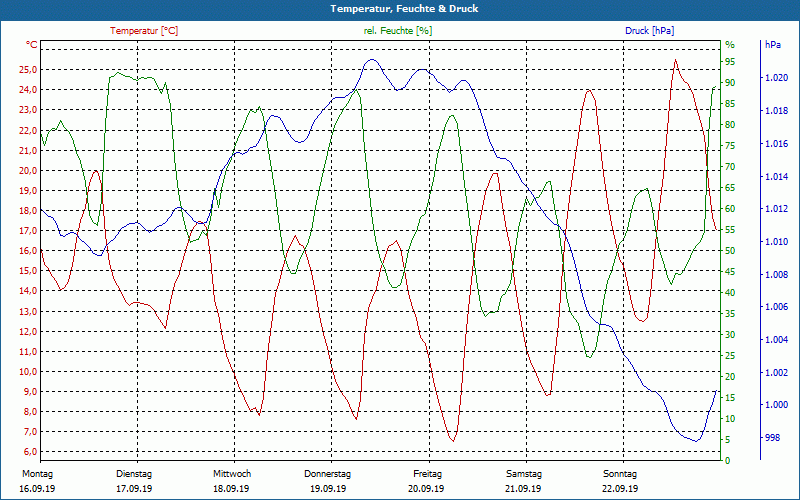
Task: Click the Dienstag day label
Action: [134, 474]
